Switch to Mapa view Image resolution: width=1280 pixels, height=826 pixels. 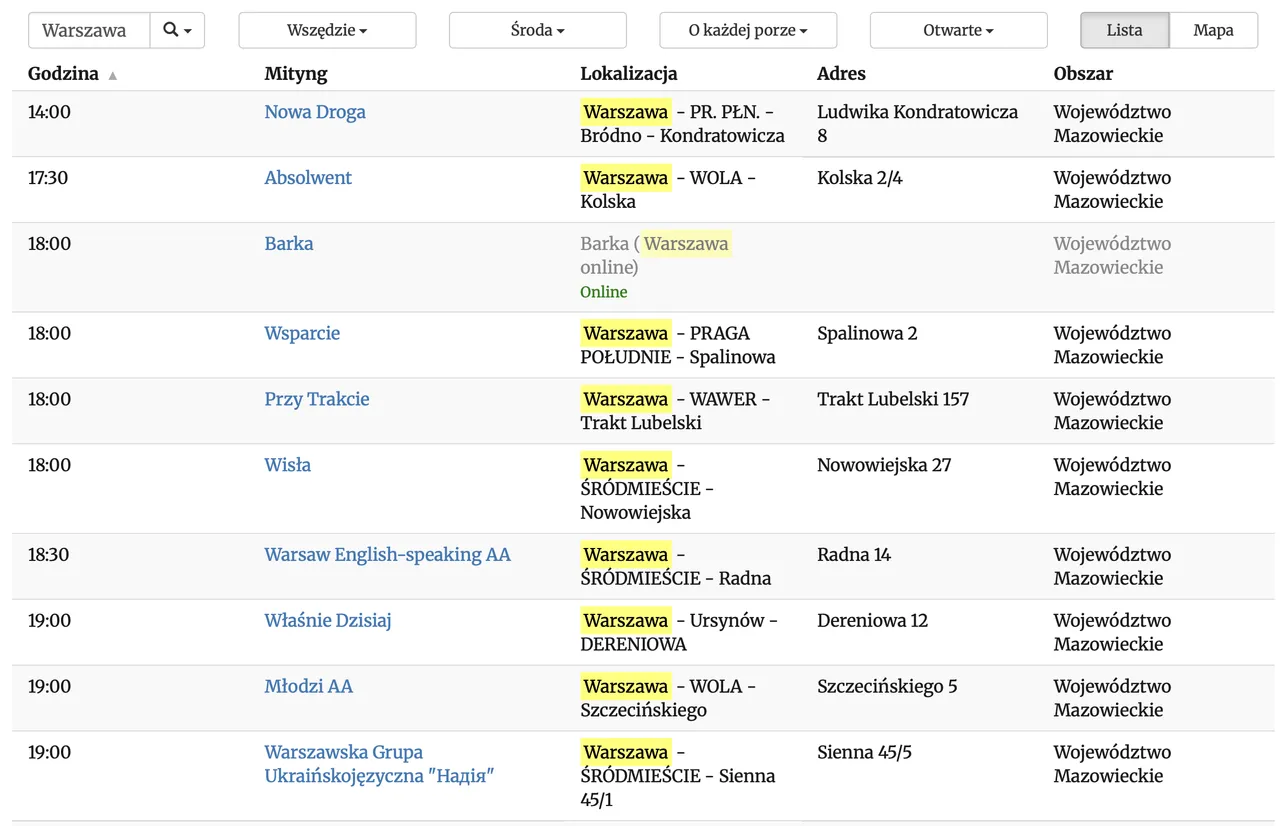tap(1213, 30)
